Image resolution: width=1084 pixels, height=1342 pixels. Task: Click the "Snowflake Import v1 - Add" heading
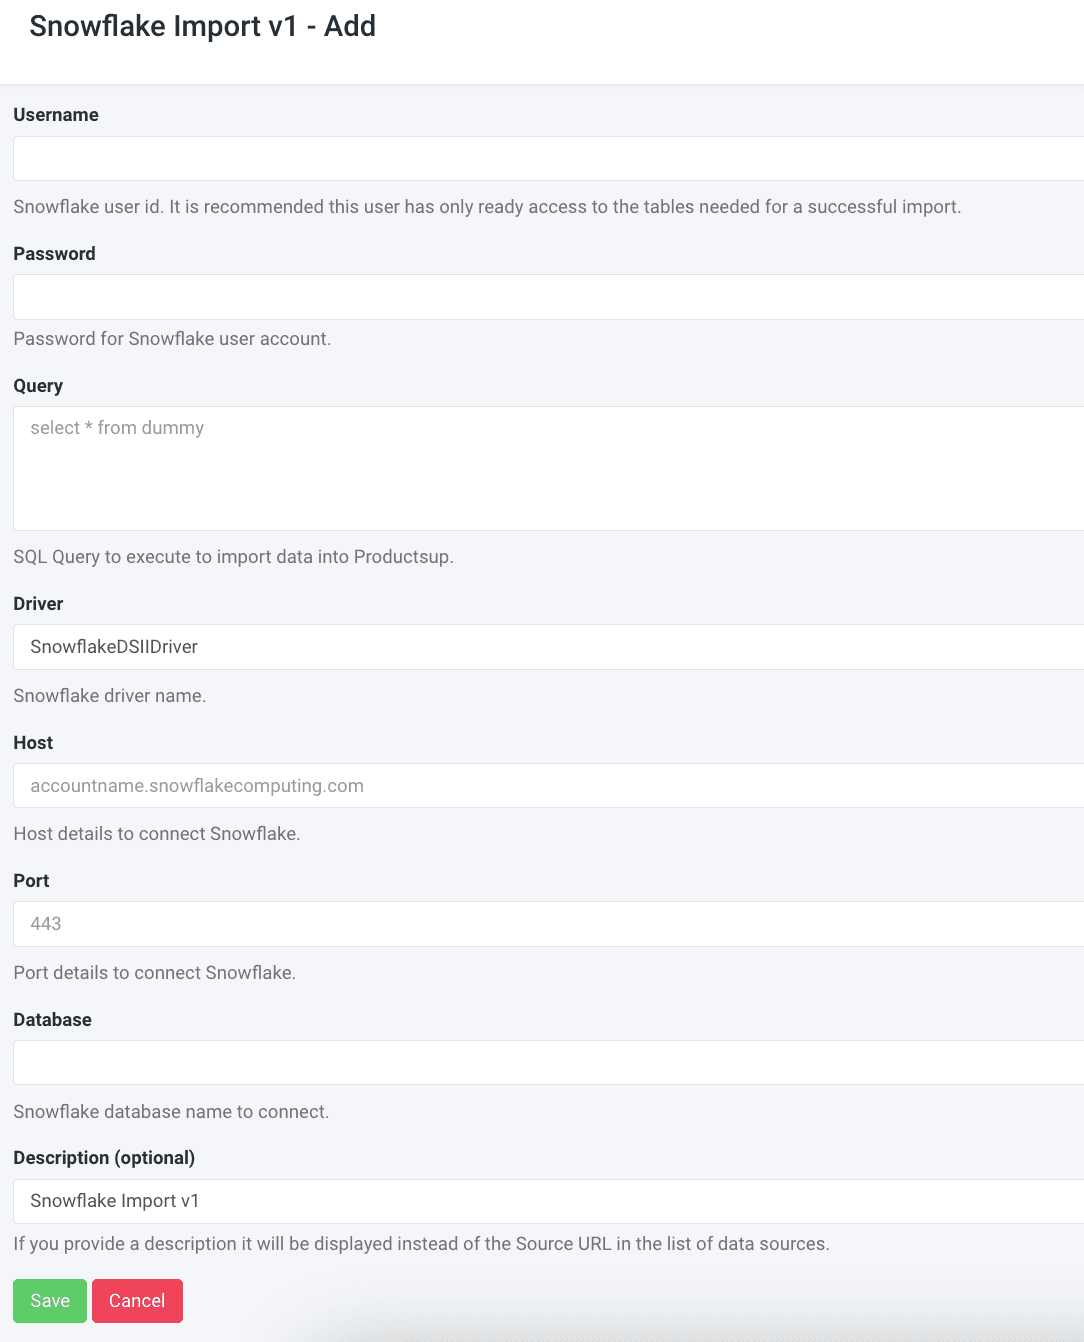[202, 26]
